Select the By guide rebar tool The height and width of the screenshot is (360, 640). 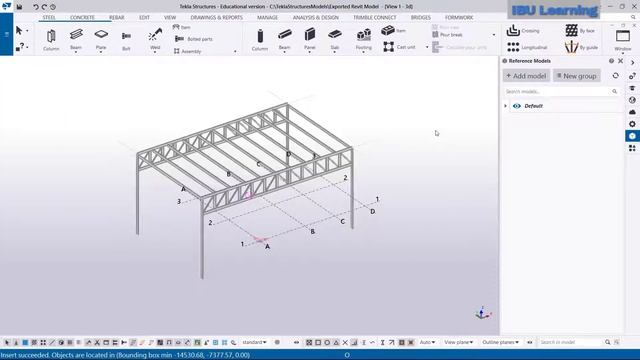point(582,47)
